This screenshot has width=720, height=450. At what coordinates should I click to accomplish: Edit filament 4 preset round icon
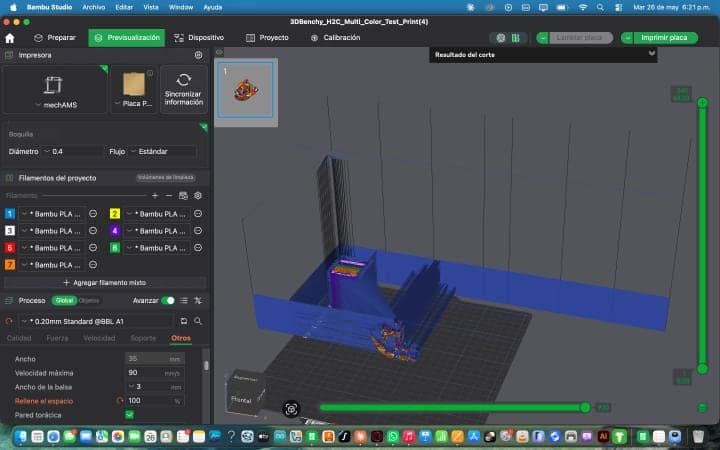pyautogui.click(x=198, y=231)
